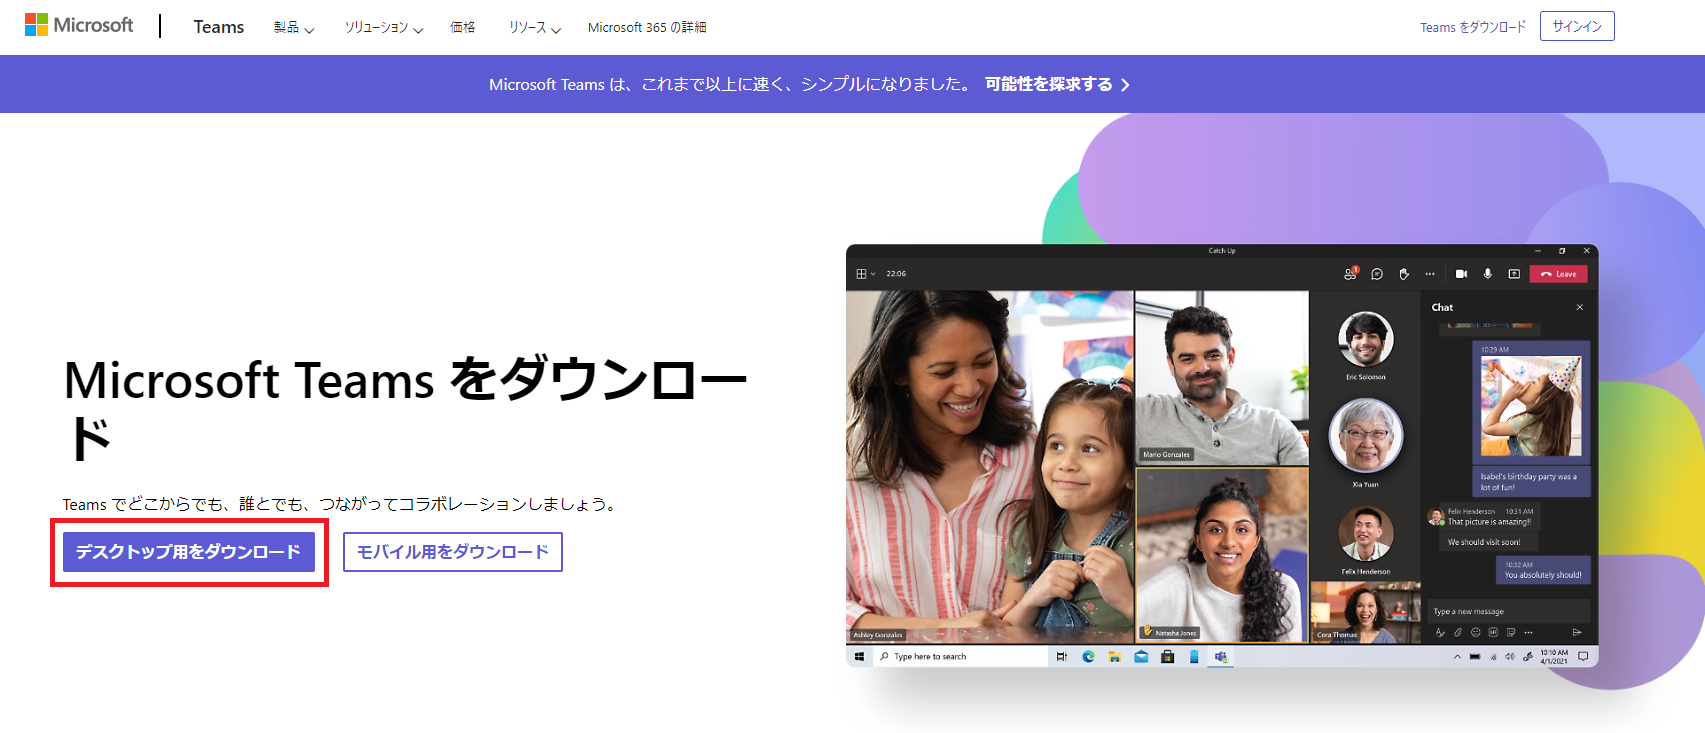The width and height of the screenshot is (1705, 733).
Task: Click the taskbar clock showing 10:10 AM
Action: point(1554,657)
